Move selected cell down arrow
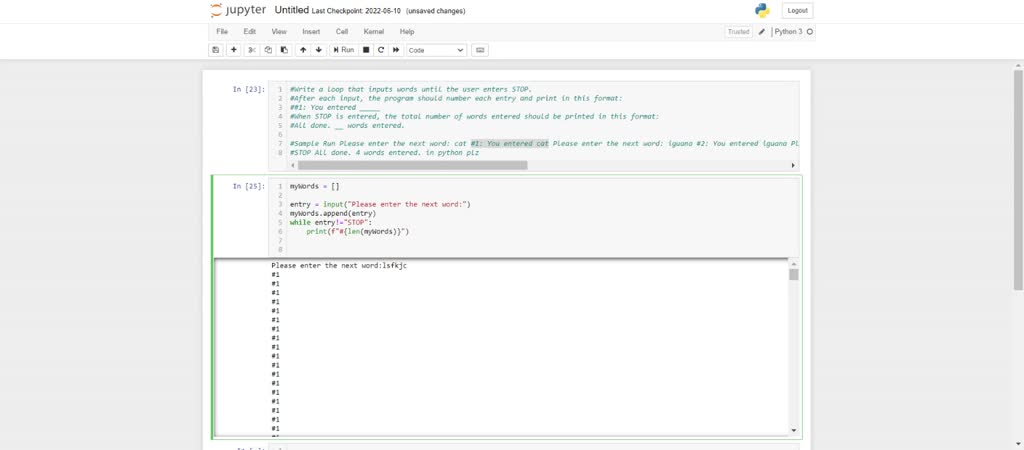Image resolution: width=1024 pixels, height=450 pixels. pos(319,50)
